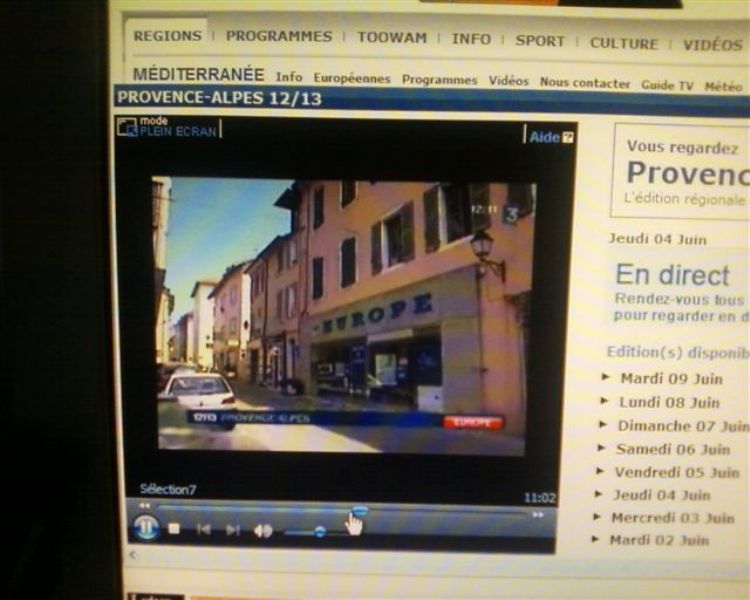750x600 pixels.
Task: Open the SPORT section
Action: [540, 41]
